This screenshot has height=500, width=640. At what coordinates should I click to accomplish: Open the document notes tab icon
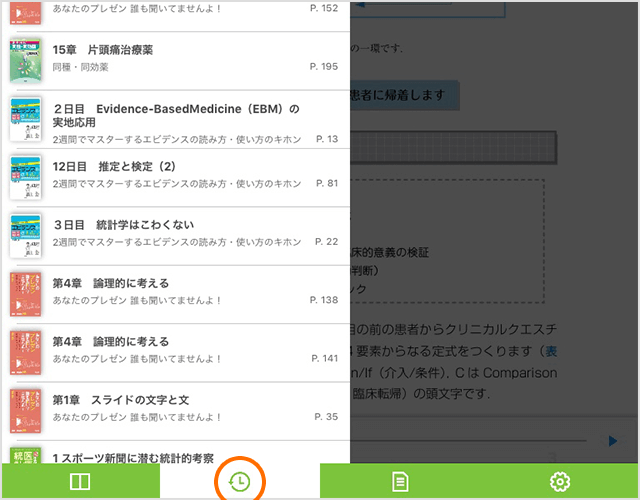[x=400, y=482]
